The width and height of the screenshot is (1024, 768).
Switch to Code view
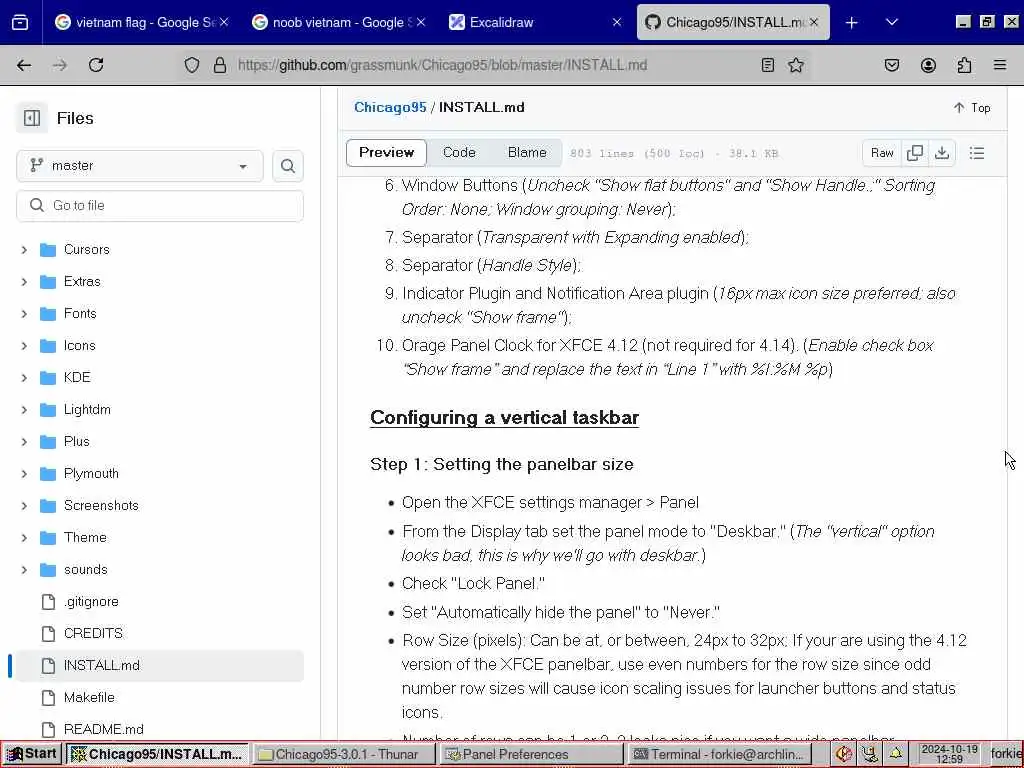(x=459, y=153)
